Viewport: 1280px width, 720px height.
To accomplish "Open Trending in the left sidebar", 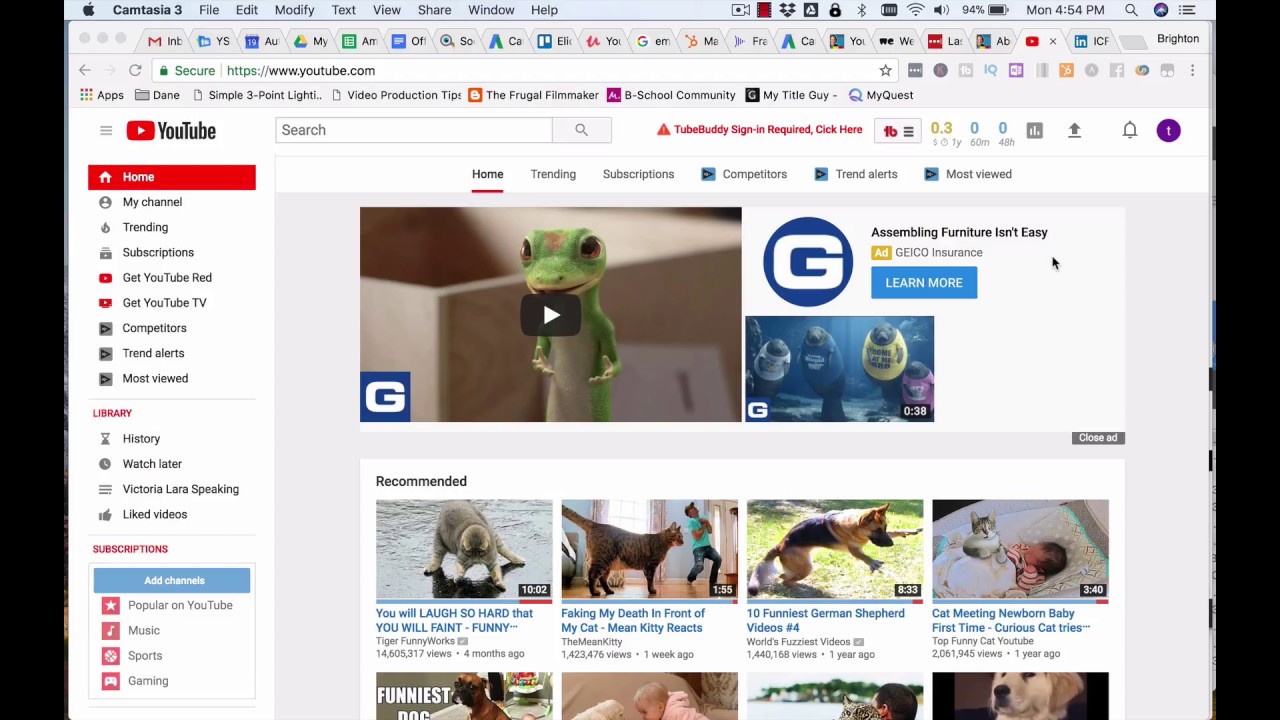I will (145, 227).
